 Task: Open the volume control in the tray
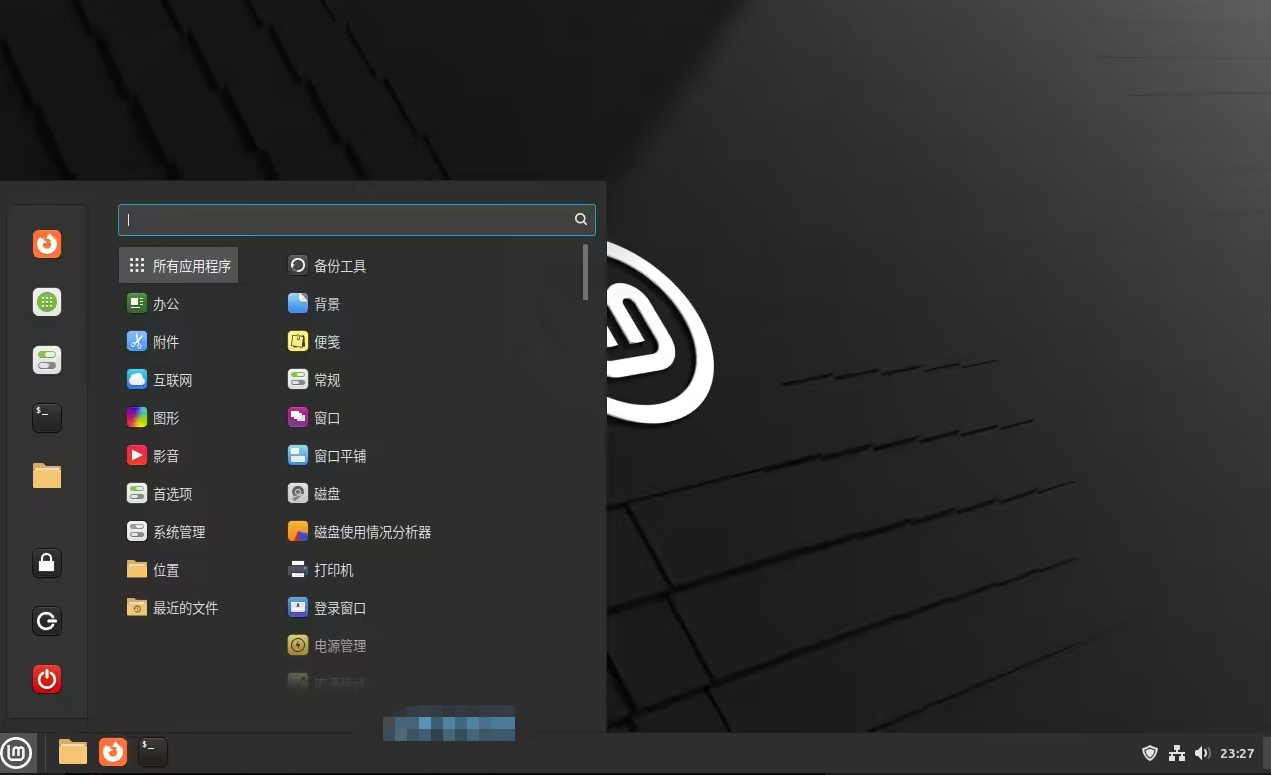click(1203, 753)
